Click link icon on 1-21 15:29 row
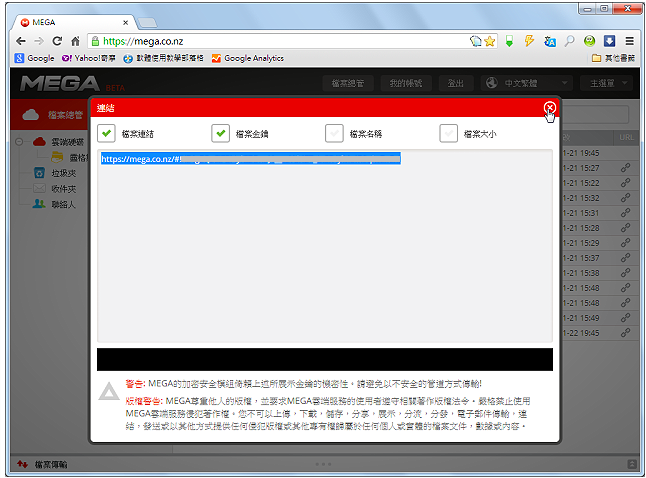646x478 pixels. click(625, 243)
